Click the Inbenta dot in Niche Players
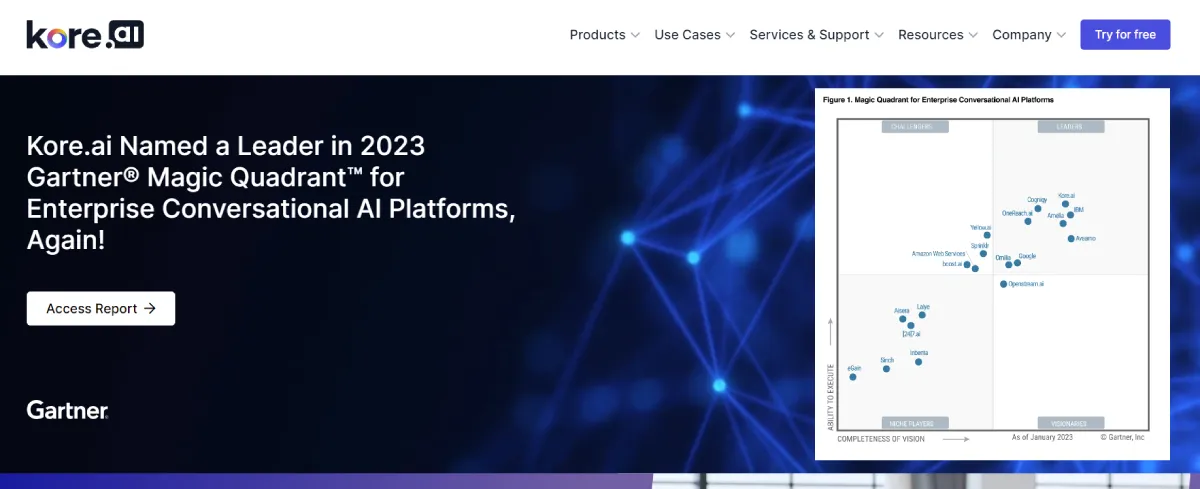The height and width of the screenshot is (489, 1200). coord(918,361)
